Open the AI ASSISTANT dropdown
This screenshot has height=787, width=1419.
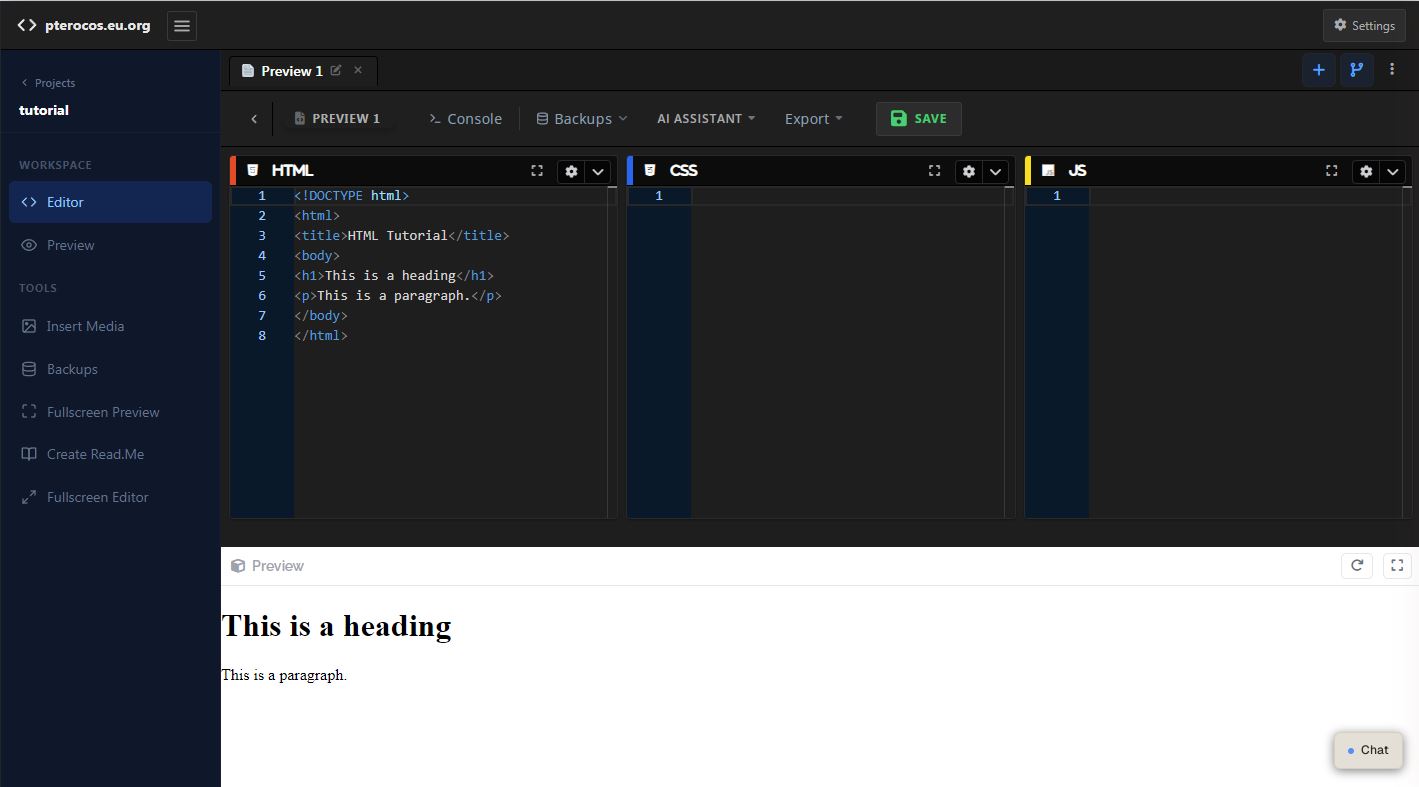pos(706,119)
